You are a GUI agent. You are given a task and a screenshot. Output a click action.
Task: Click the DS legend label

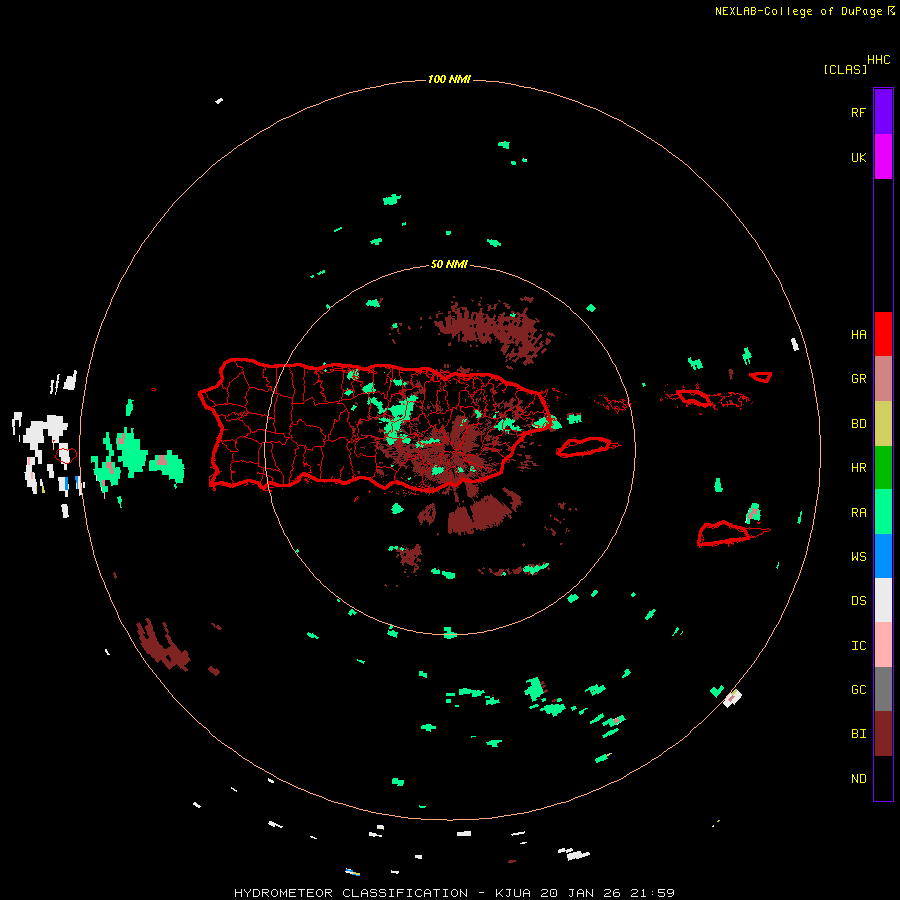point(858,601)
